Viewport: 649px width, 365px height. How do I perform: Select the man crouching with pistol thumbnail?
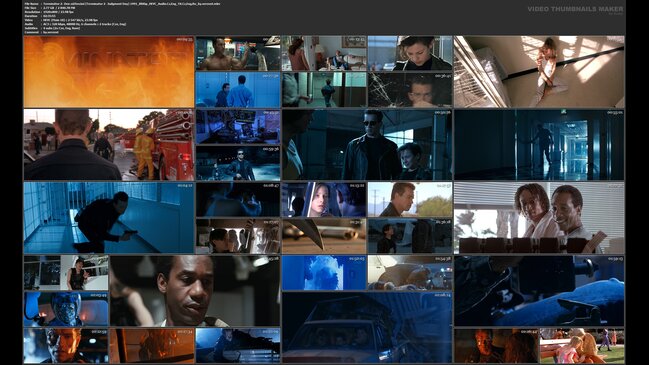[109, 218]
